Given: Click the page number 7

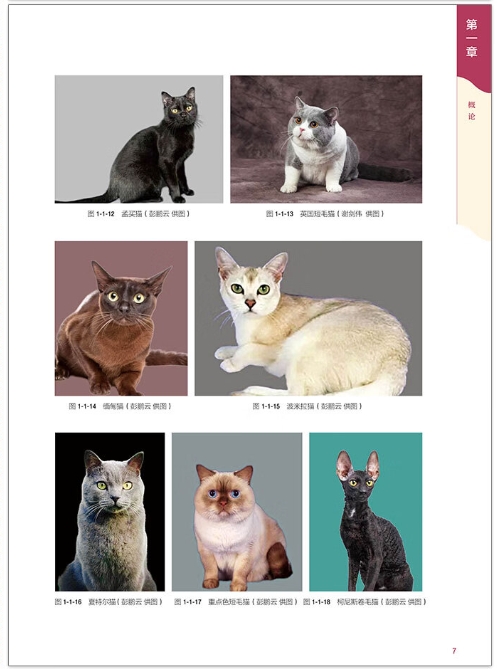Looking at the screenshot, I should point(454,651).
